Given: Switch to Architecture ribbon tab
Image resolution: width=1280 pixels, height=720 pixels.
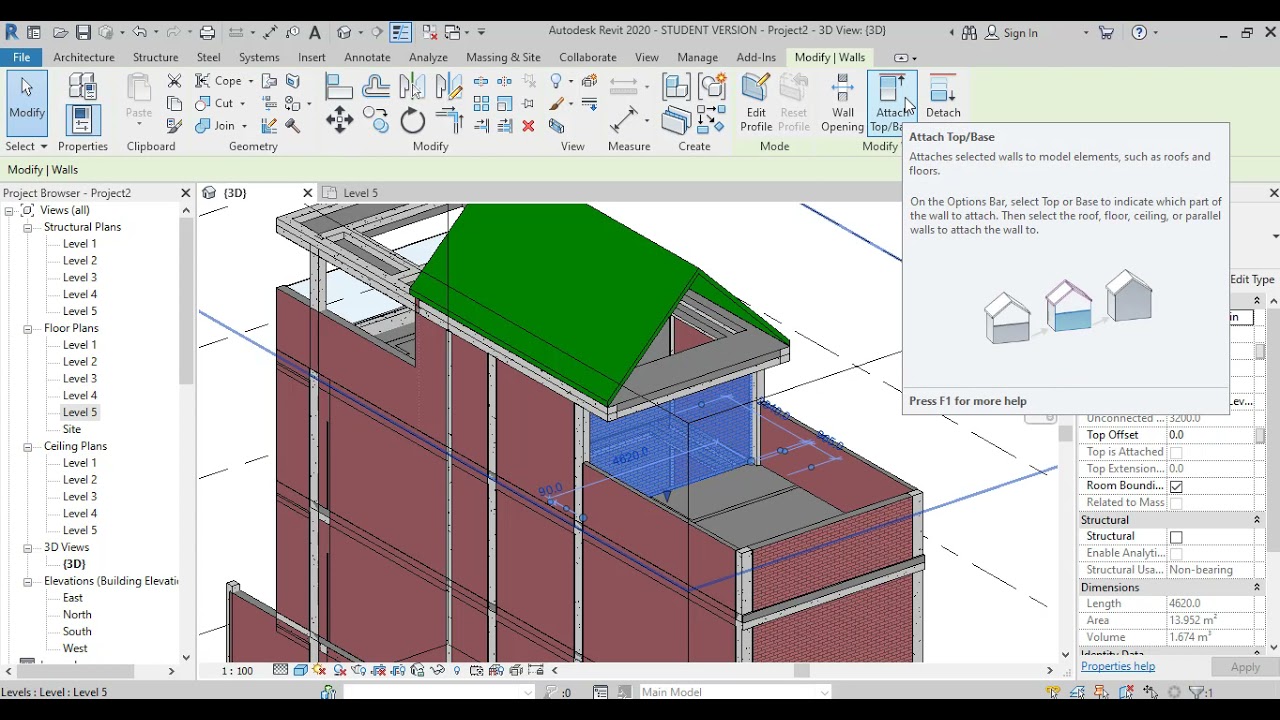Looking at the screenshot, I should click(84, 57).
